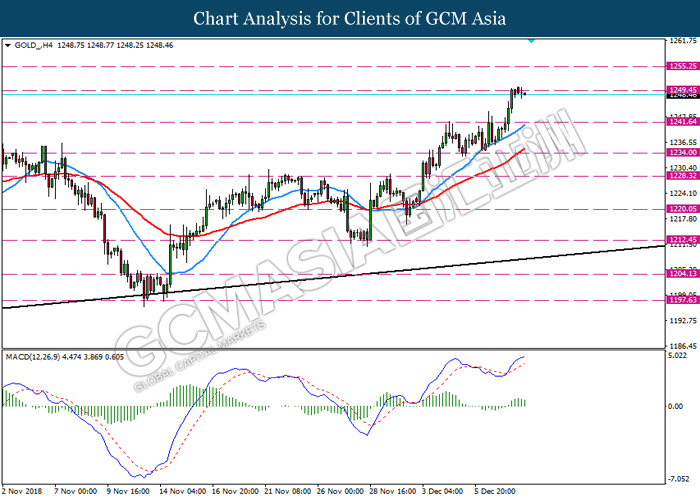Click the 21 Nov 08:00 time label
The width and height of the screenshot is (700, 500).
(x=288, y=491)
